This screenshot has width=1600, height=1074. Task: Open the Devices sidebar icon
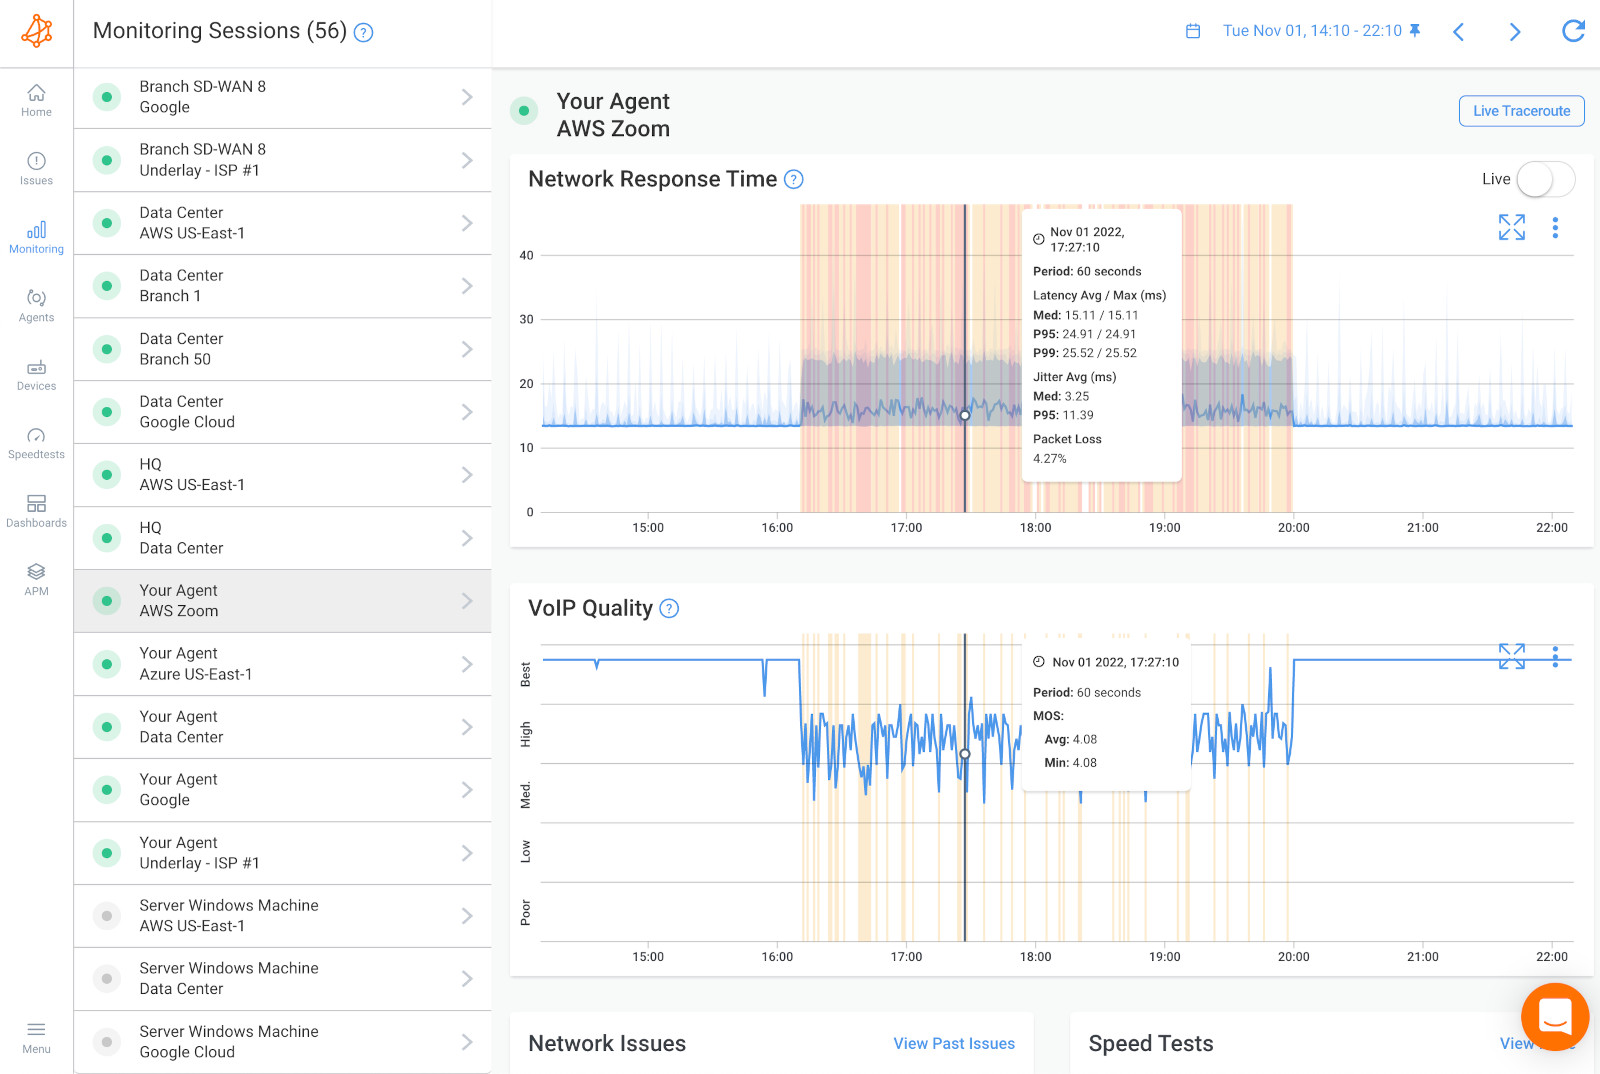[x=36, y=373]
